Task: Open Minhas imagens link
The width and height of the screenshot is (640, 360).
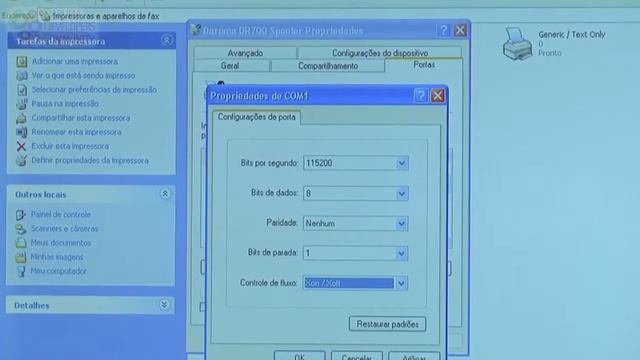Action: pos(57,257)
